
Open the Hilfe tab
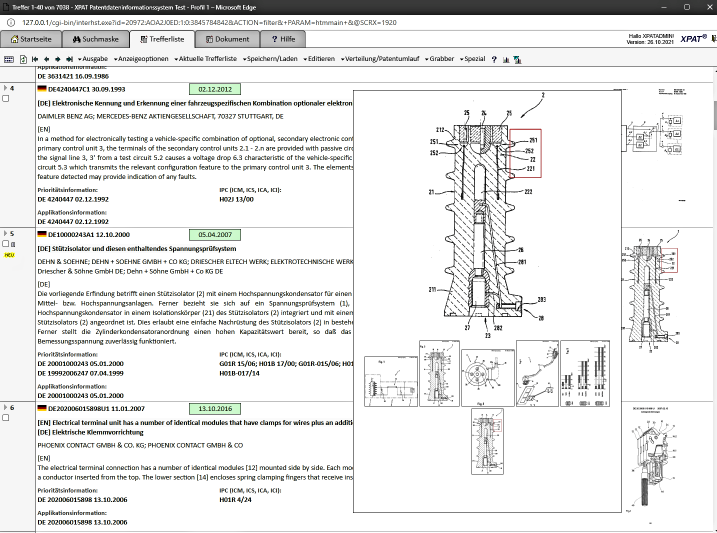point(283,39)
